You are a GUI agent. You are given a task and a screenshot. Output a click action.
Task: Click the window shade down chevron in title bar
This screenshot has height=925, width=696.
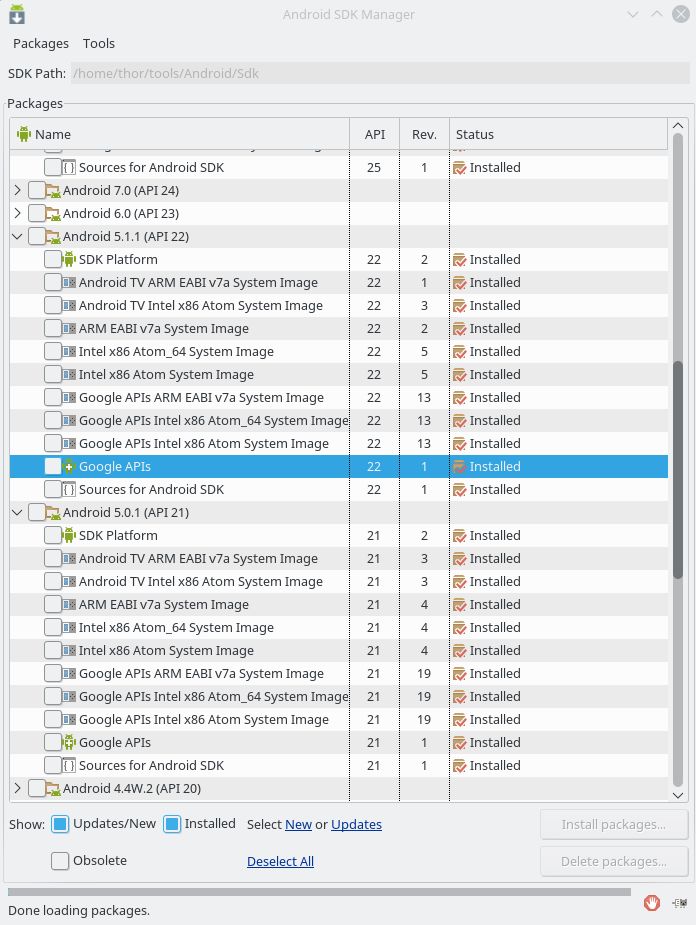pos(633,14)
